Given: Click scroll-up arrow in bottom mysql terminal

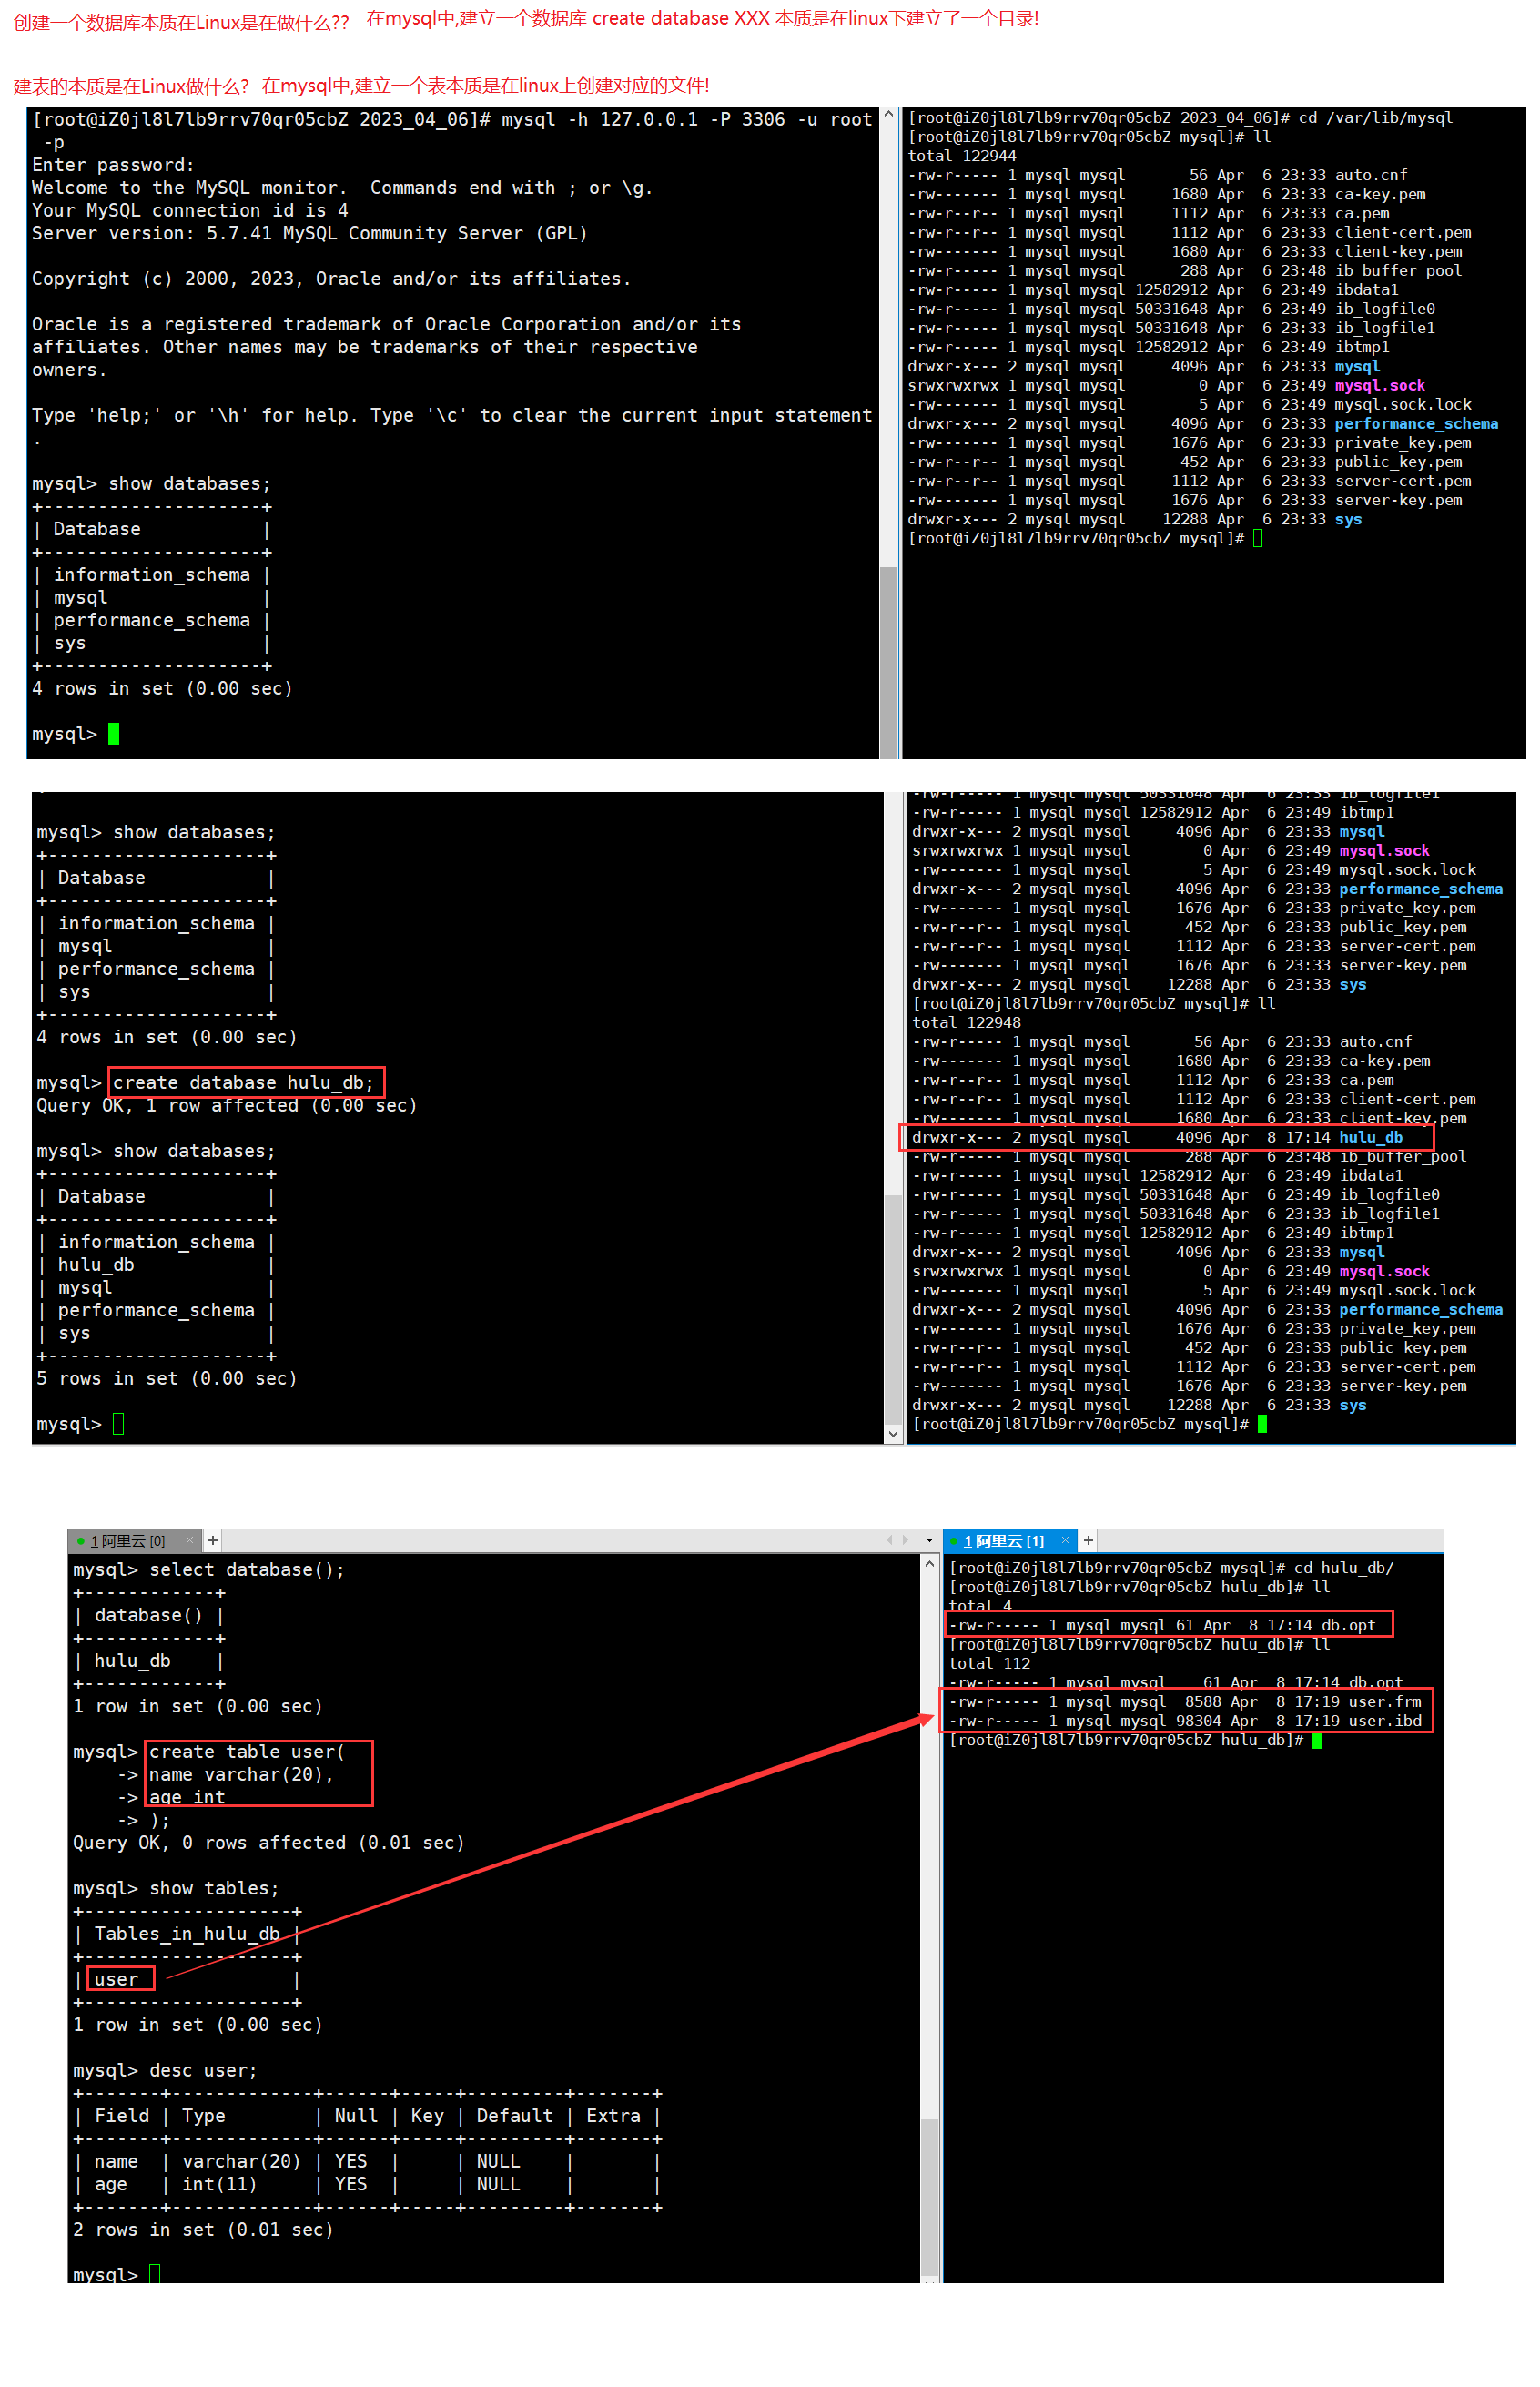Looking at the screenshot, I should pyautogui.click(x=929, y=1564).
